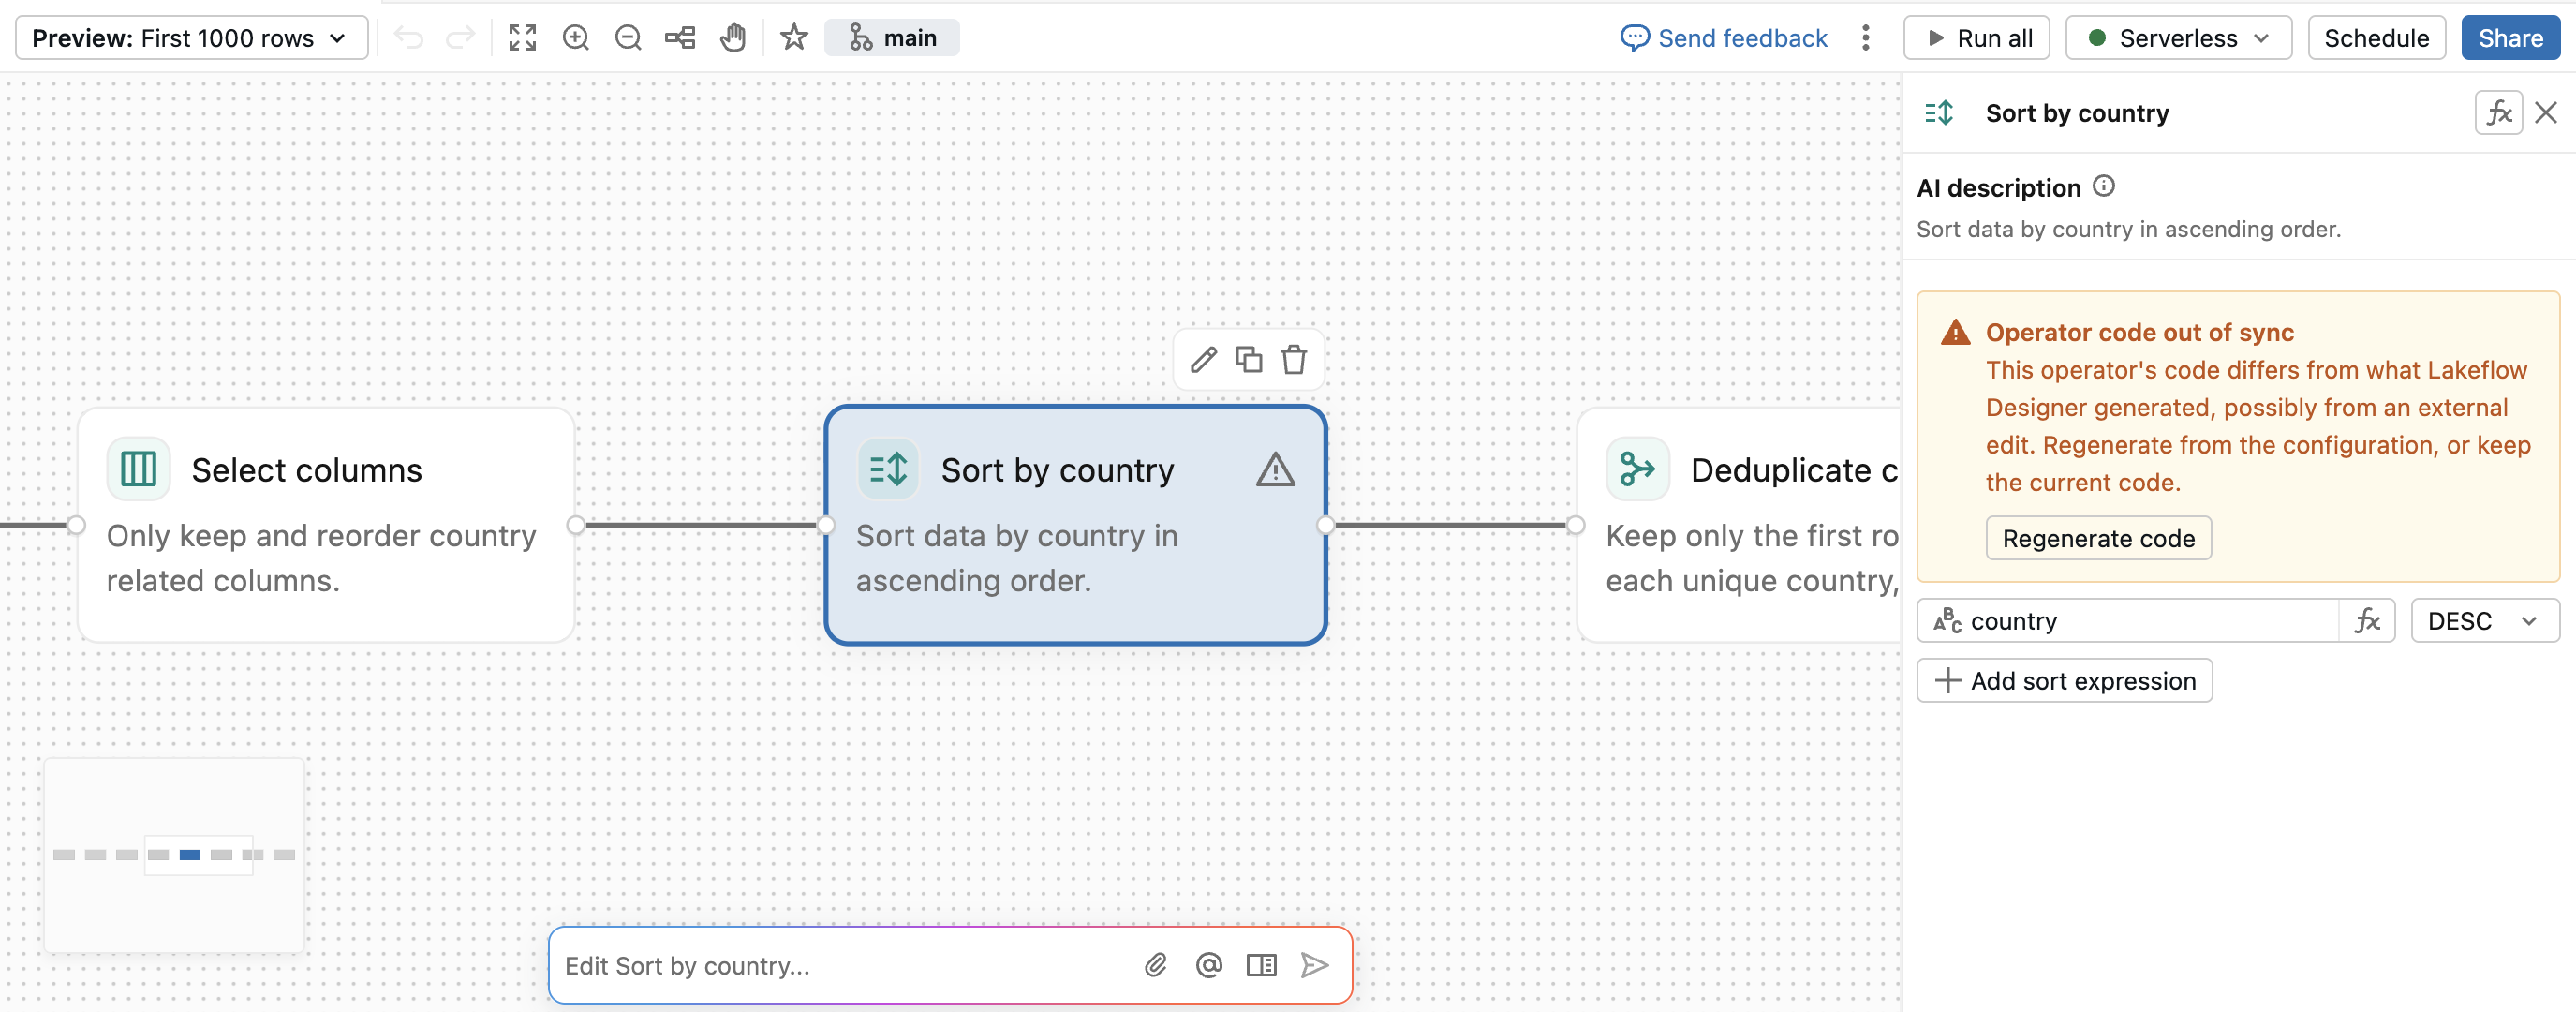The height and width of the screenshot is (1012, 2576).
Task: Duplicate the Sort by country node
Action: pos(1249,360)
